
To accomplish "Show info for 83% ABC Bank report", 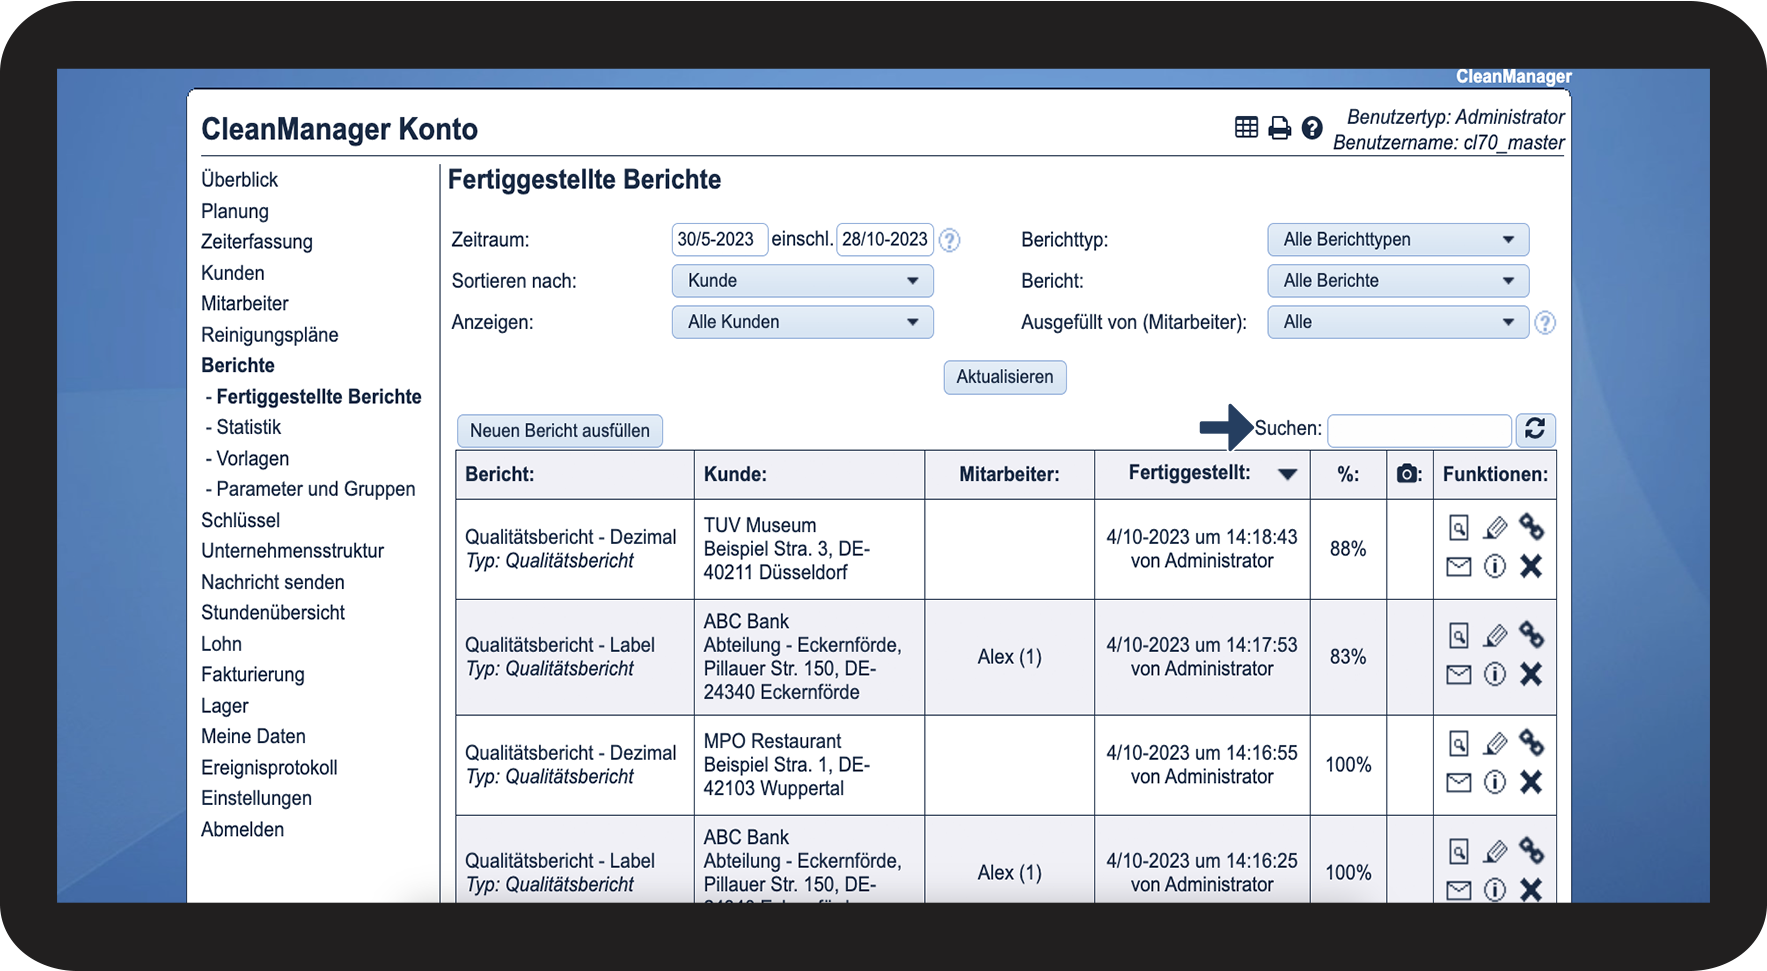I will (x=1495, y=675).
